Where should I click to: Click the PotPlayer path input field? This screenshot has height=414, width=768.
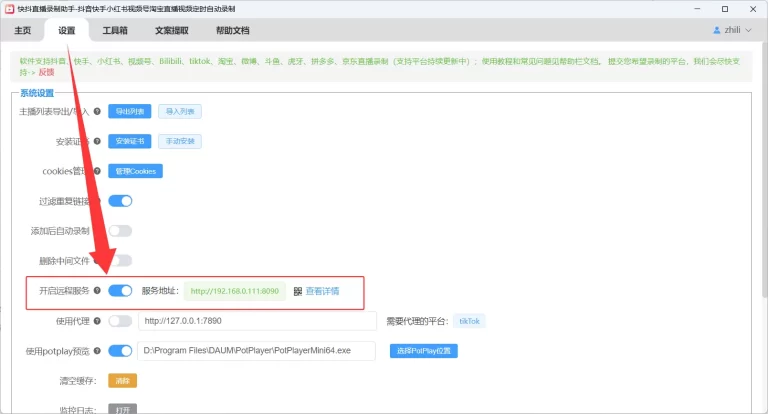click(x=257, y=351)
